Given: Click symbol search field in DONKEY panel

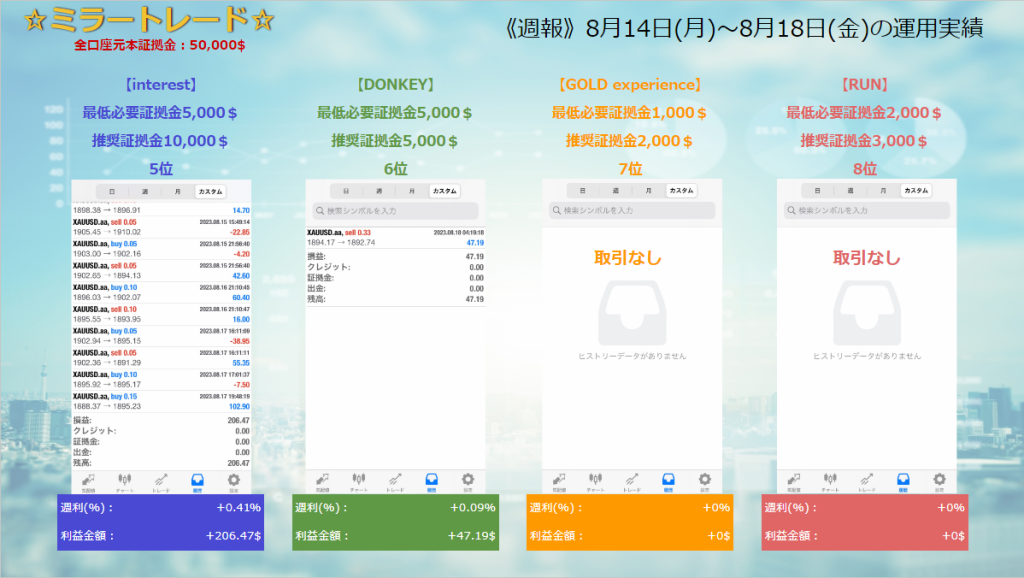Looking at the screenshot, I should 395,211.
